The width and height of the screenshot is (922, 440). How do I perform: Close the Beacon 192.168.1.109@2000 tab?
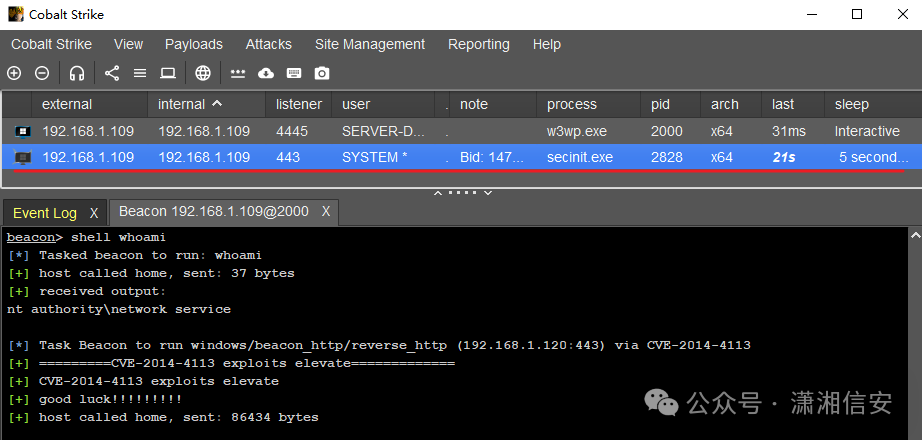[x=326, y=211]
